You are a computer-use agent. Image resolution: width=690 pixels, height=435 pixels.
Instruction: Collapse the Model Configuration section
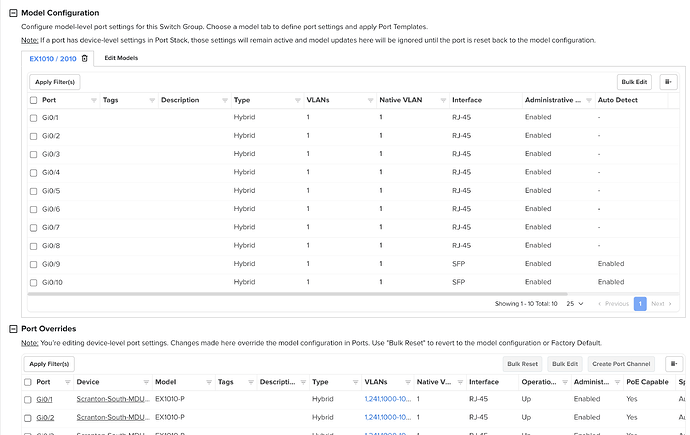[13, 13]
